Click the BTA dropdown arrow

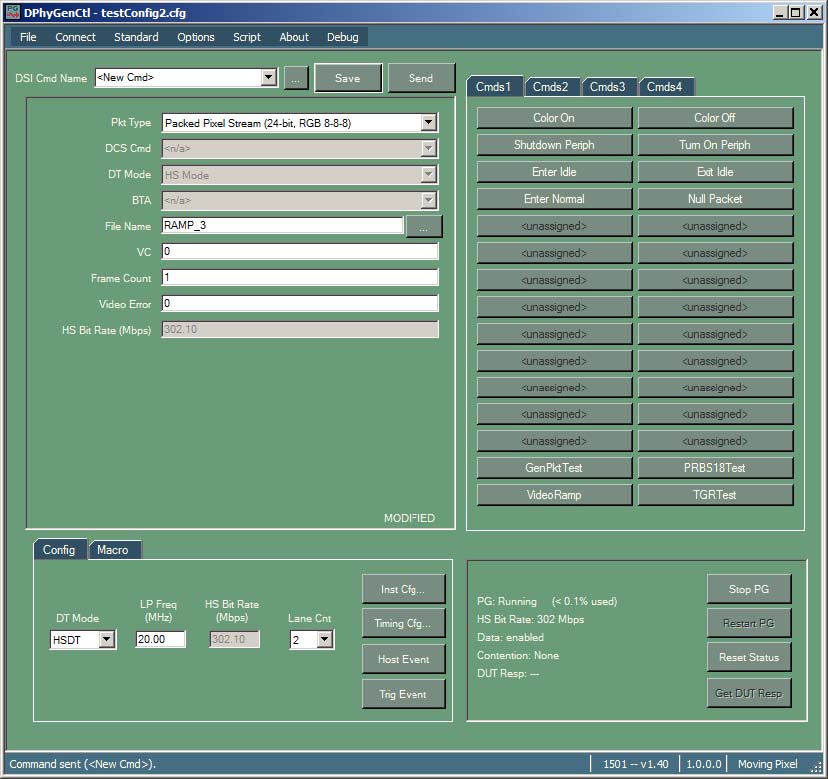429,200
